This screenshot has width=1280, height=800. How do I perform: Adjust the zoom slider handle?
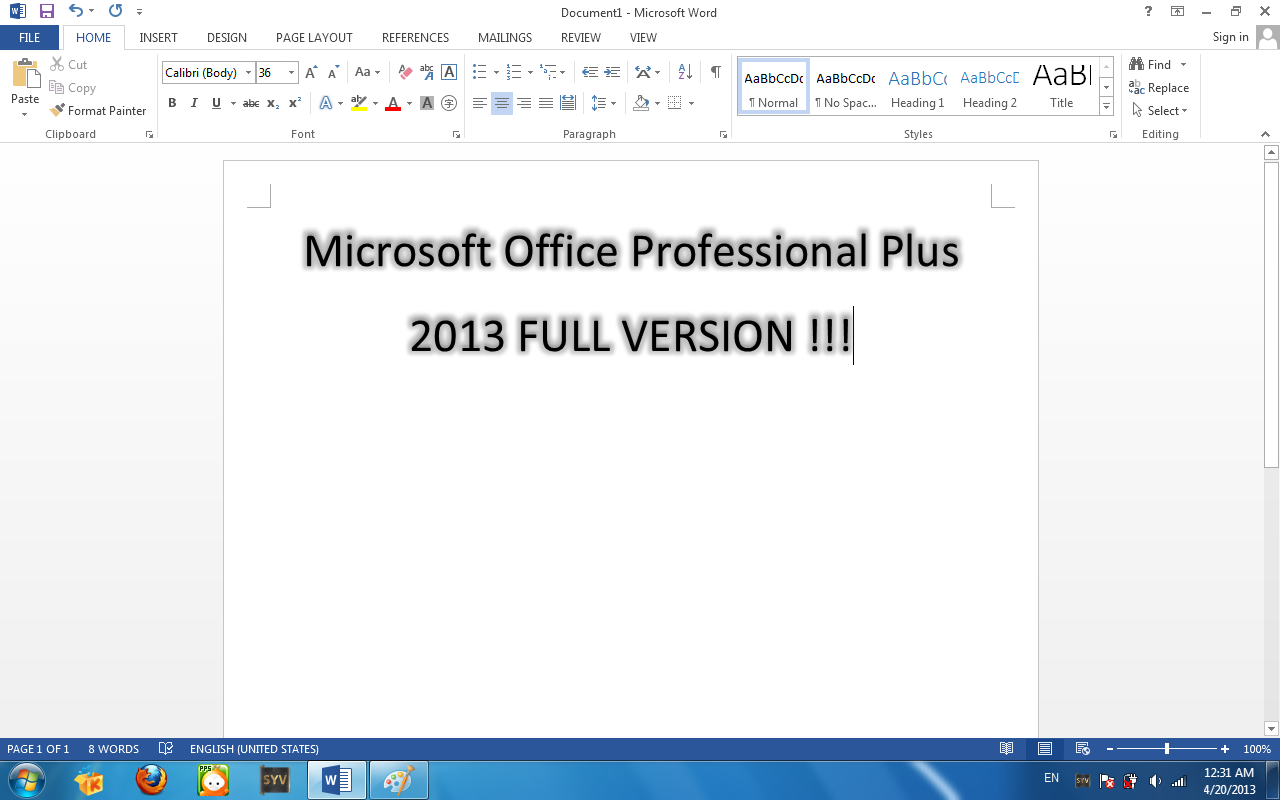coord(1166,749)
